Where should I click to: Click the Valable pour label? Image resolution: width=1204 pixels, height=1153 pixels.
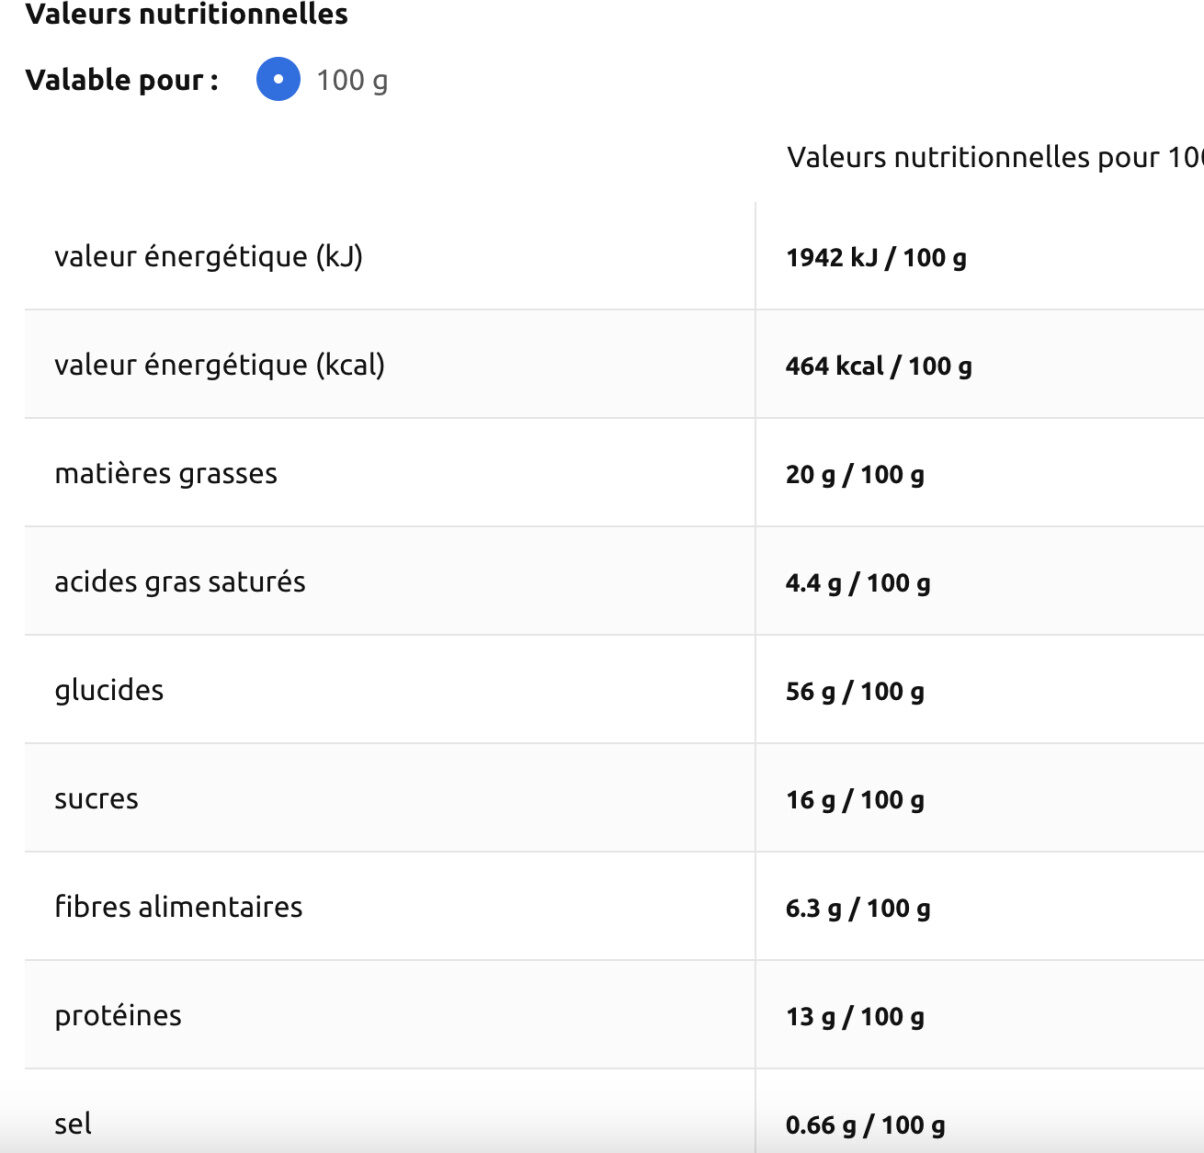pos(122,80)
